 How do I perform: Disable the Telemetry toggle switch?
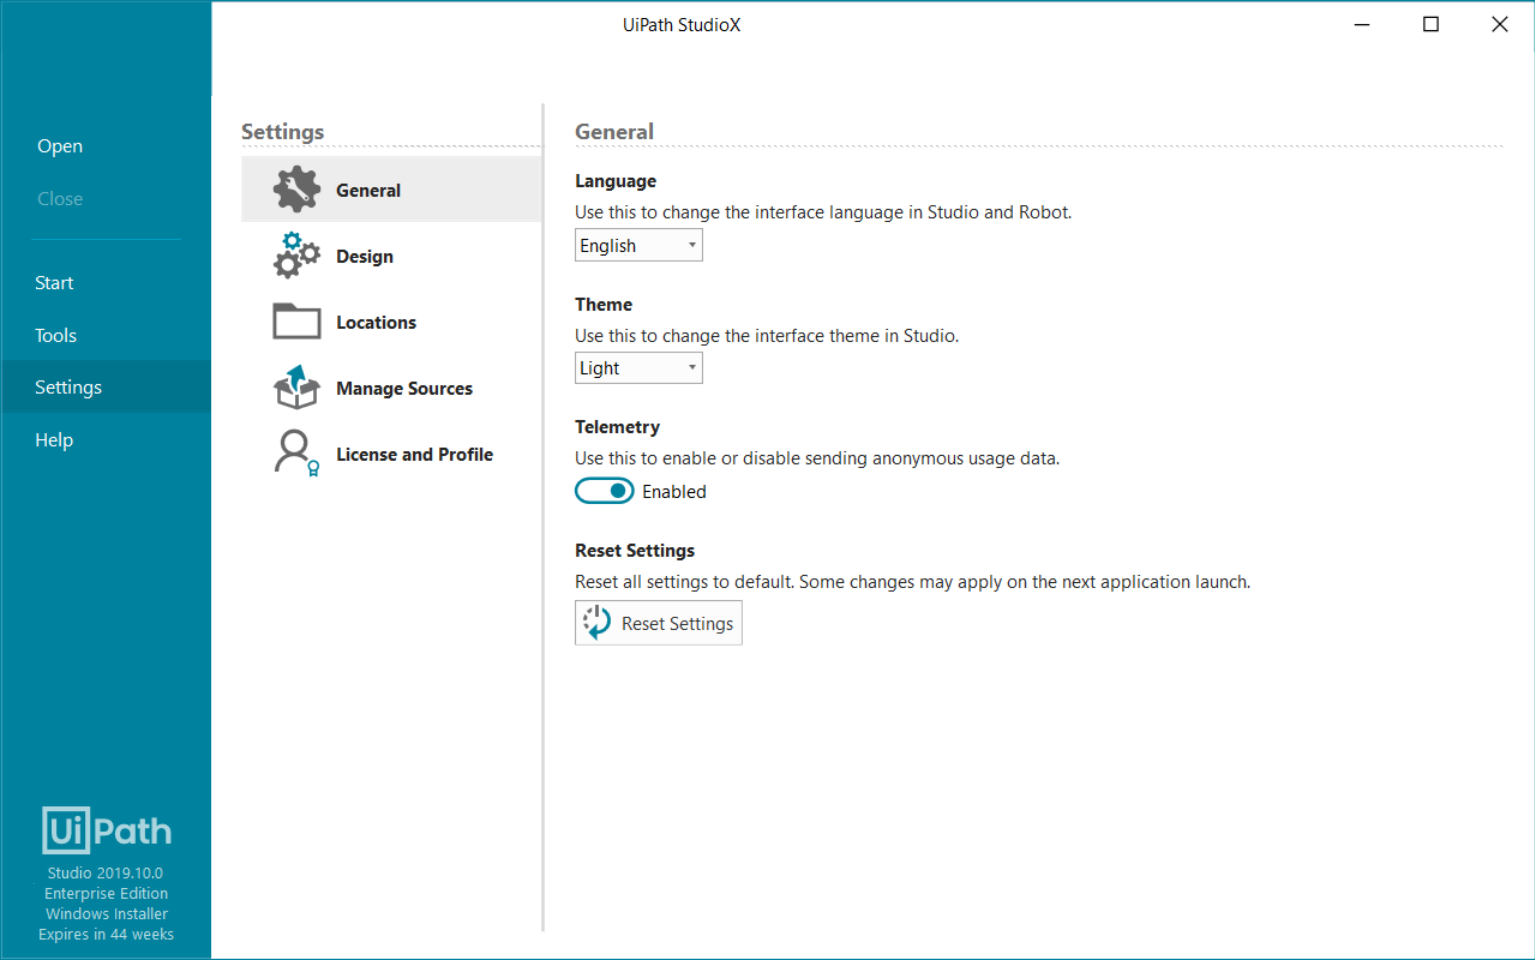(604, 491)
